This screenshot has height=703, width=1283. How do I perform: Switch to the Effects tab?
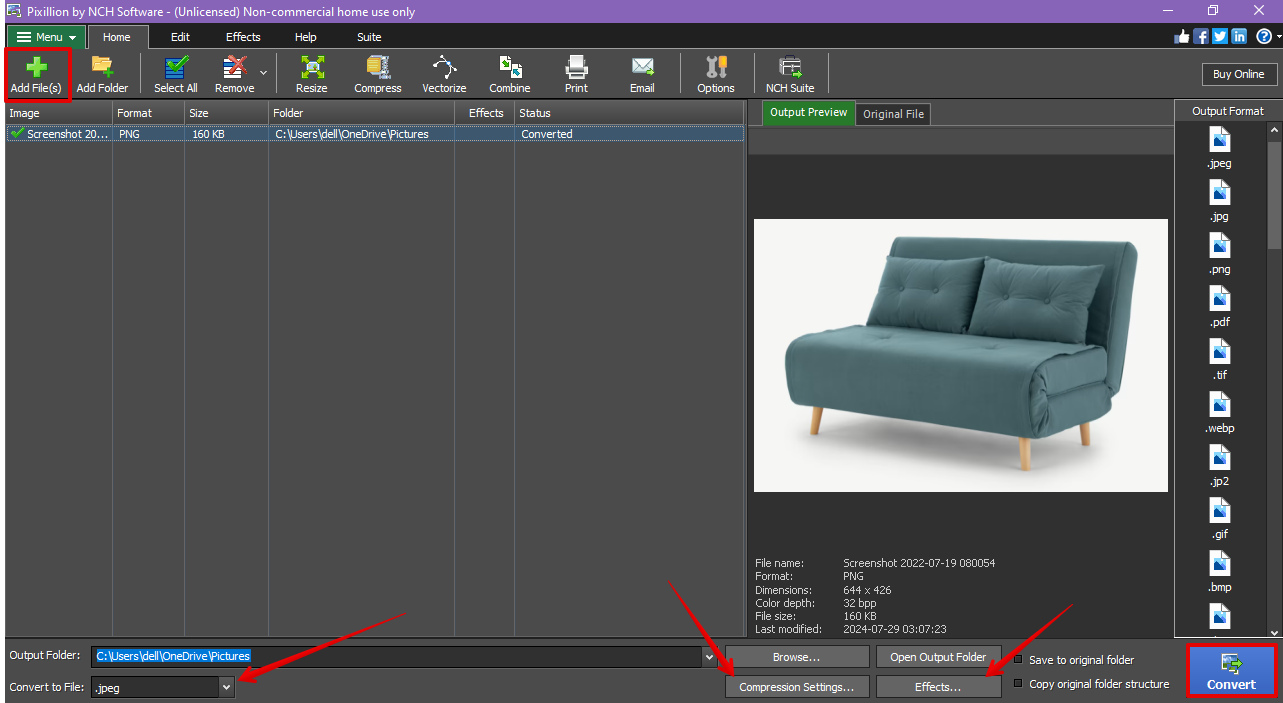tap(242, 36)
